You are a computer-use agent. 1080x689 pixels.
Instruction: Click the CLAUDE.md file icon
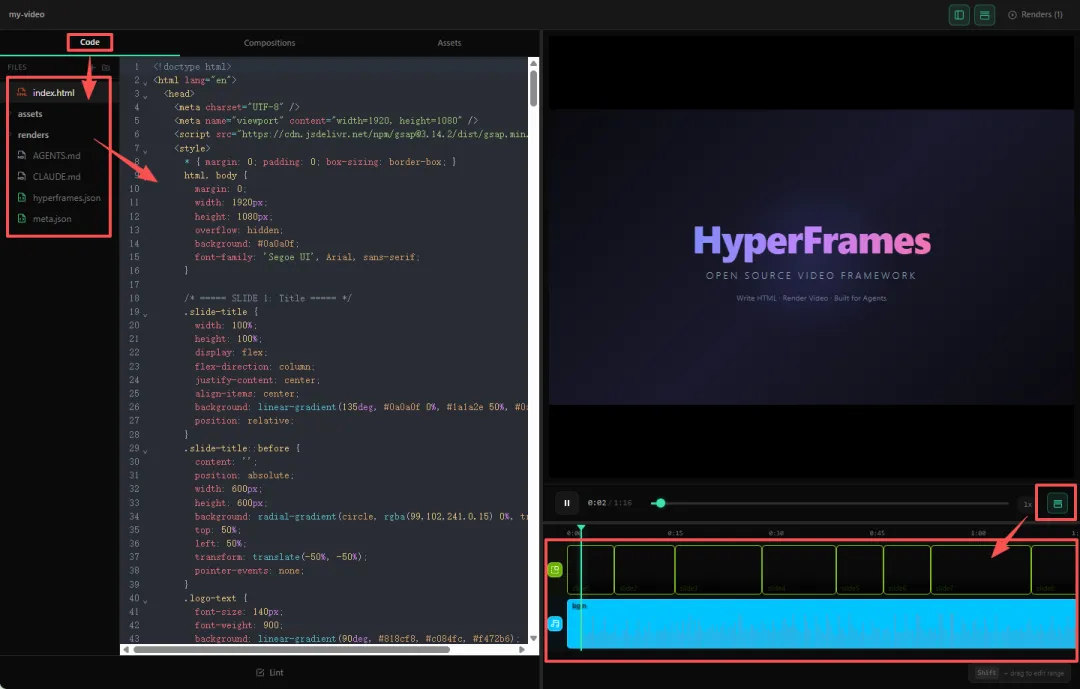(x=21, y=177)
